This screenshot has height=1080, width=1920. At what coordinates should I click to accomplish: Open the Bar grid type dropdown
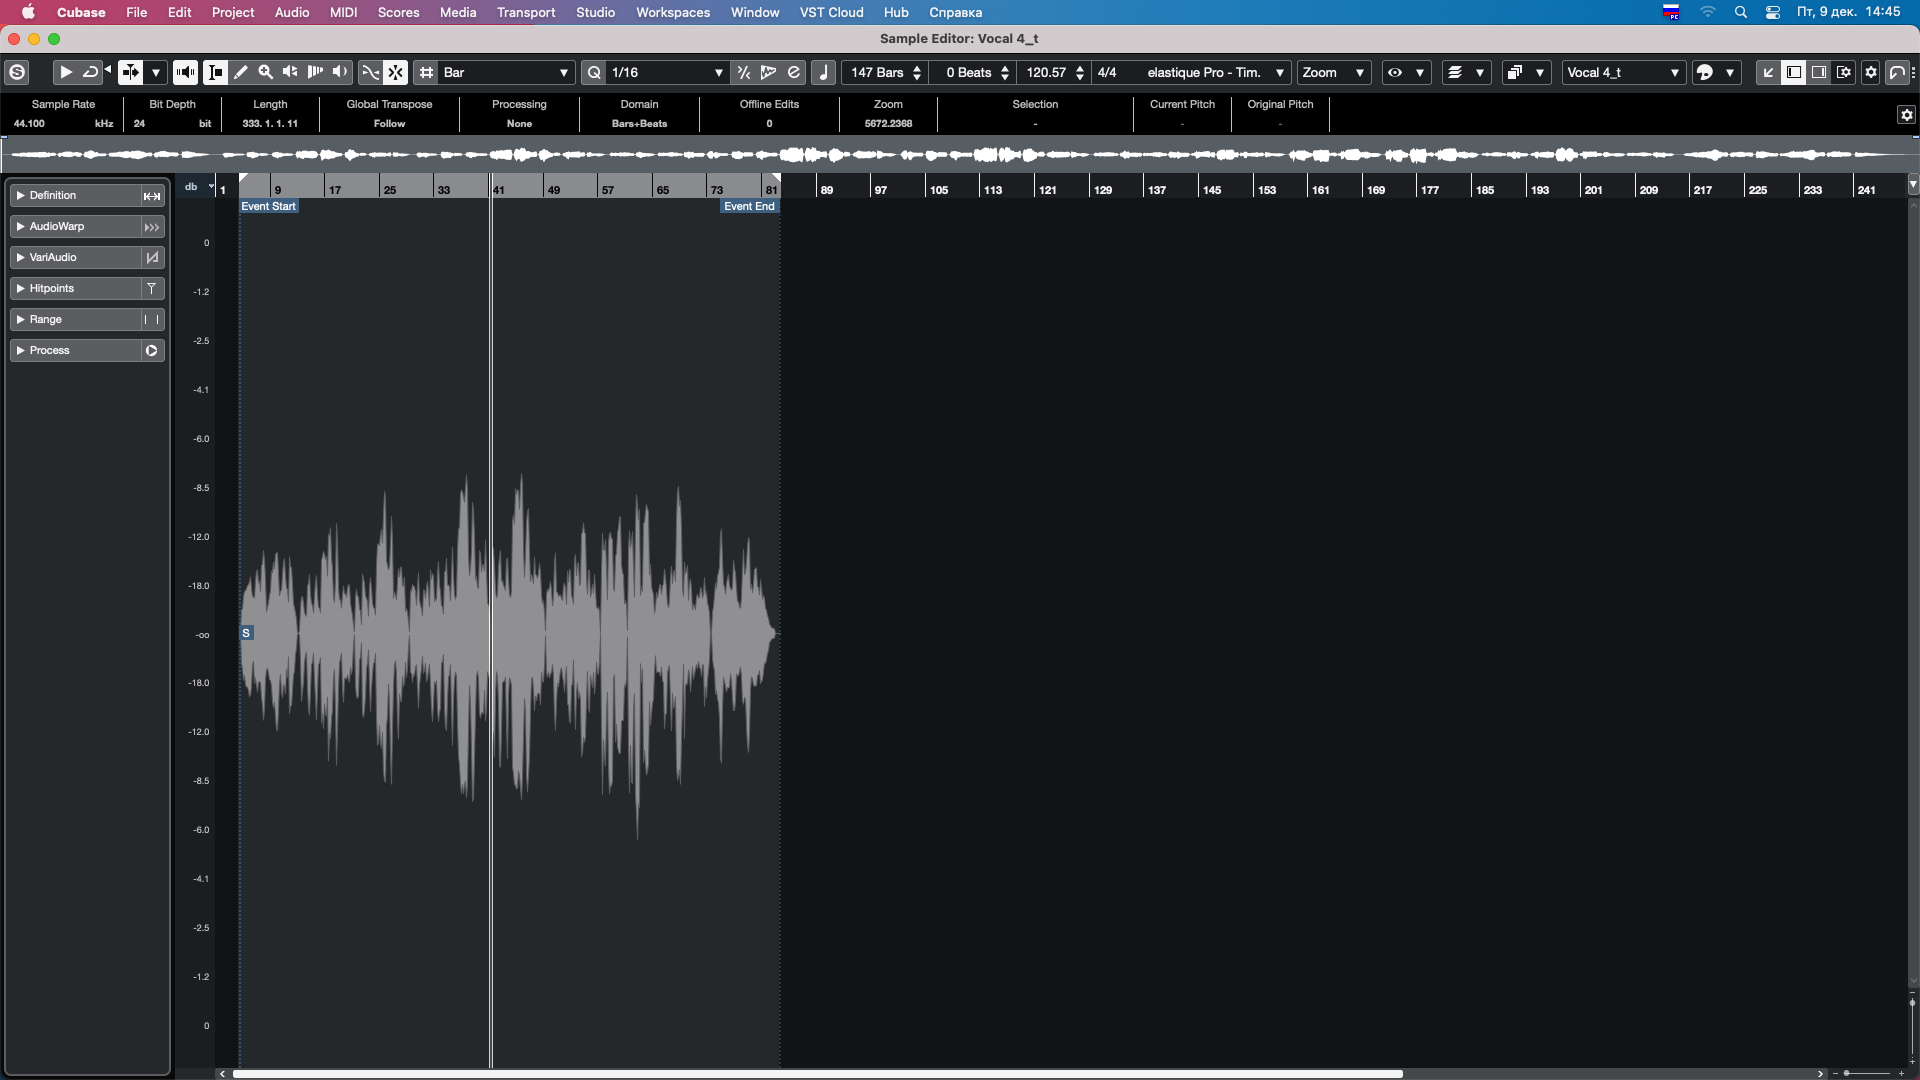[x=507, y=72]
